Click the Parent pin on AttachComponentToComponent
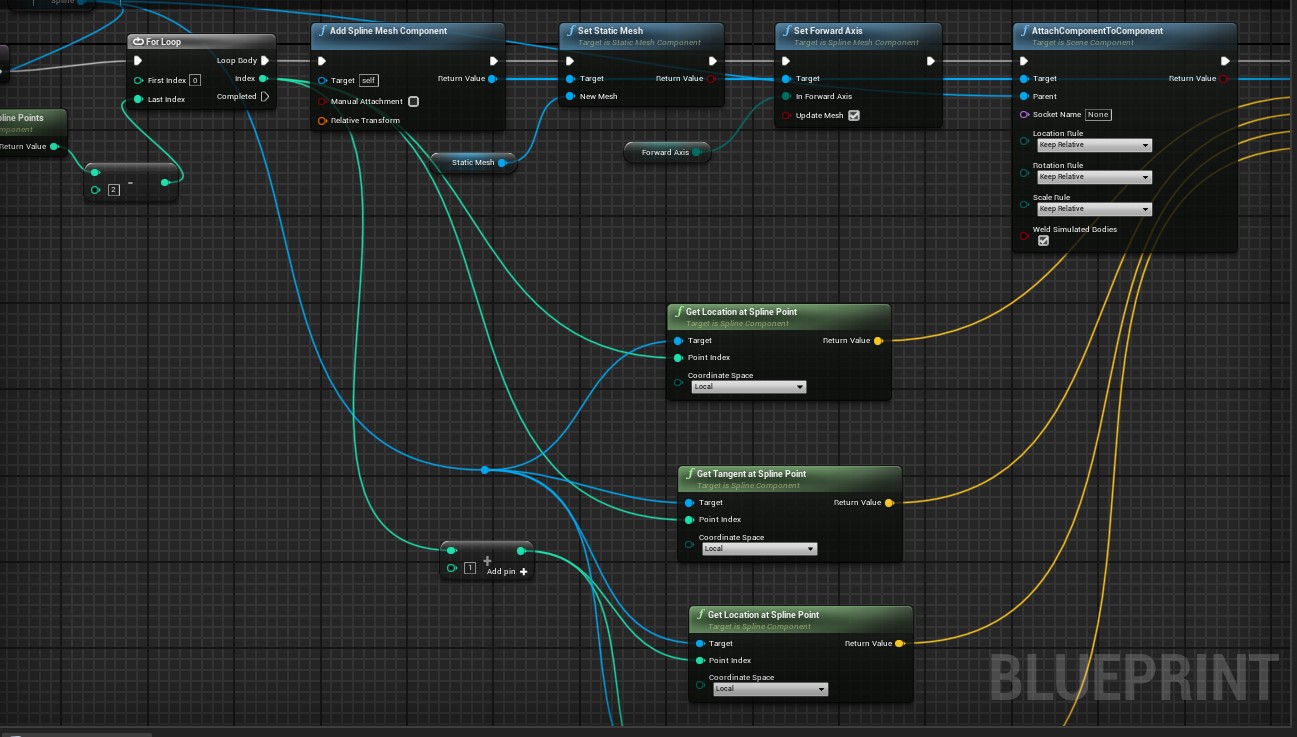The height and width of the screenshot is (737, 1297). click(x=1024, y=96)
